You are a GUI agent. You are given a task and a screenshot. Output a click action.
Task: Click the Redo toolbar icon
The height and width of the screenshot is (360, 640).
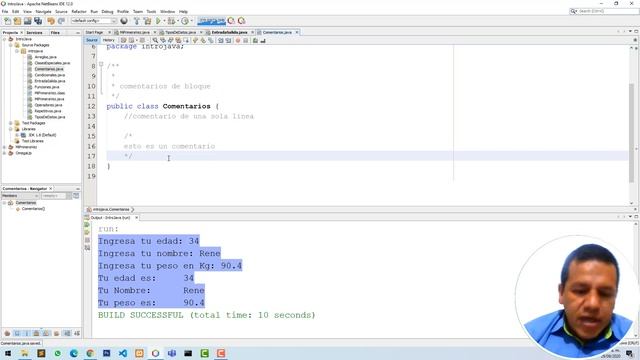tap(61, 21)
